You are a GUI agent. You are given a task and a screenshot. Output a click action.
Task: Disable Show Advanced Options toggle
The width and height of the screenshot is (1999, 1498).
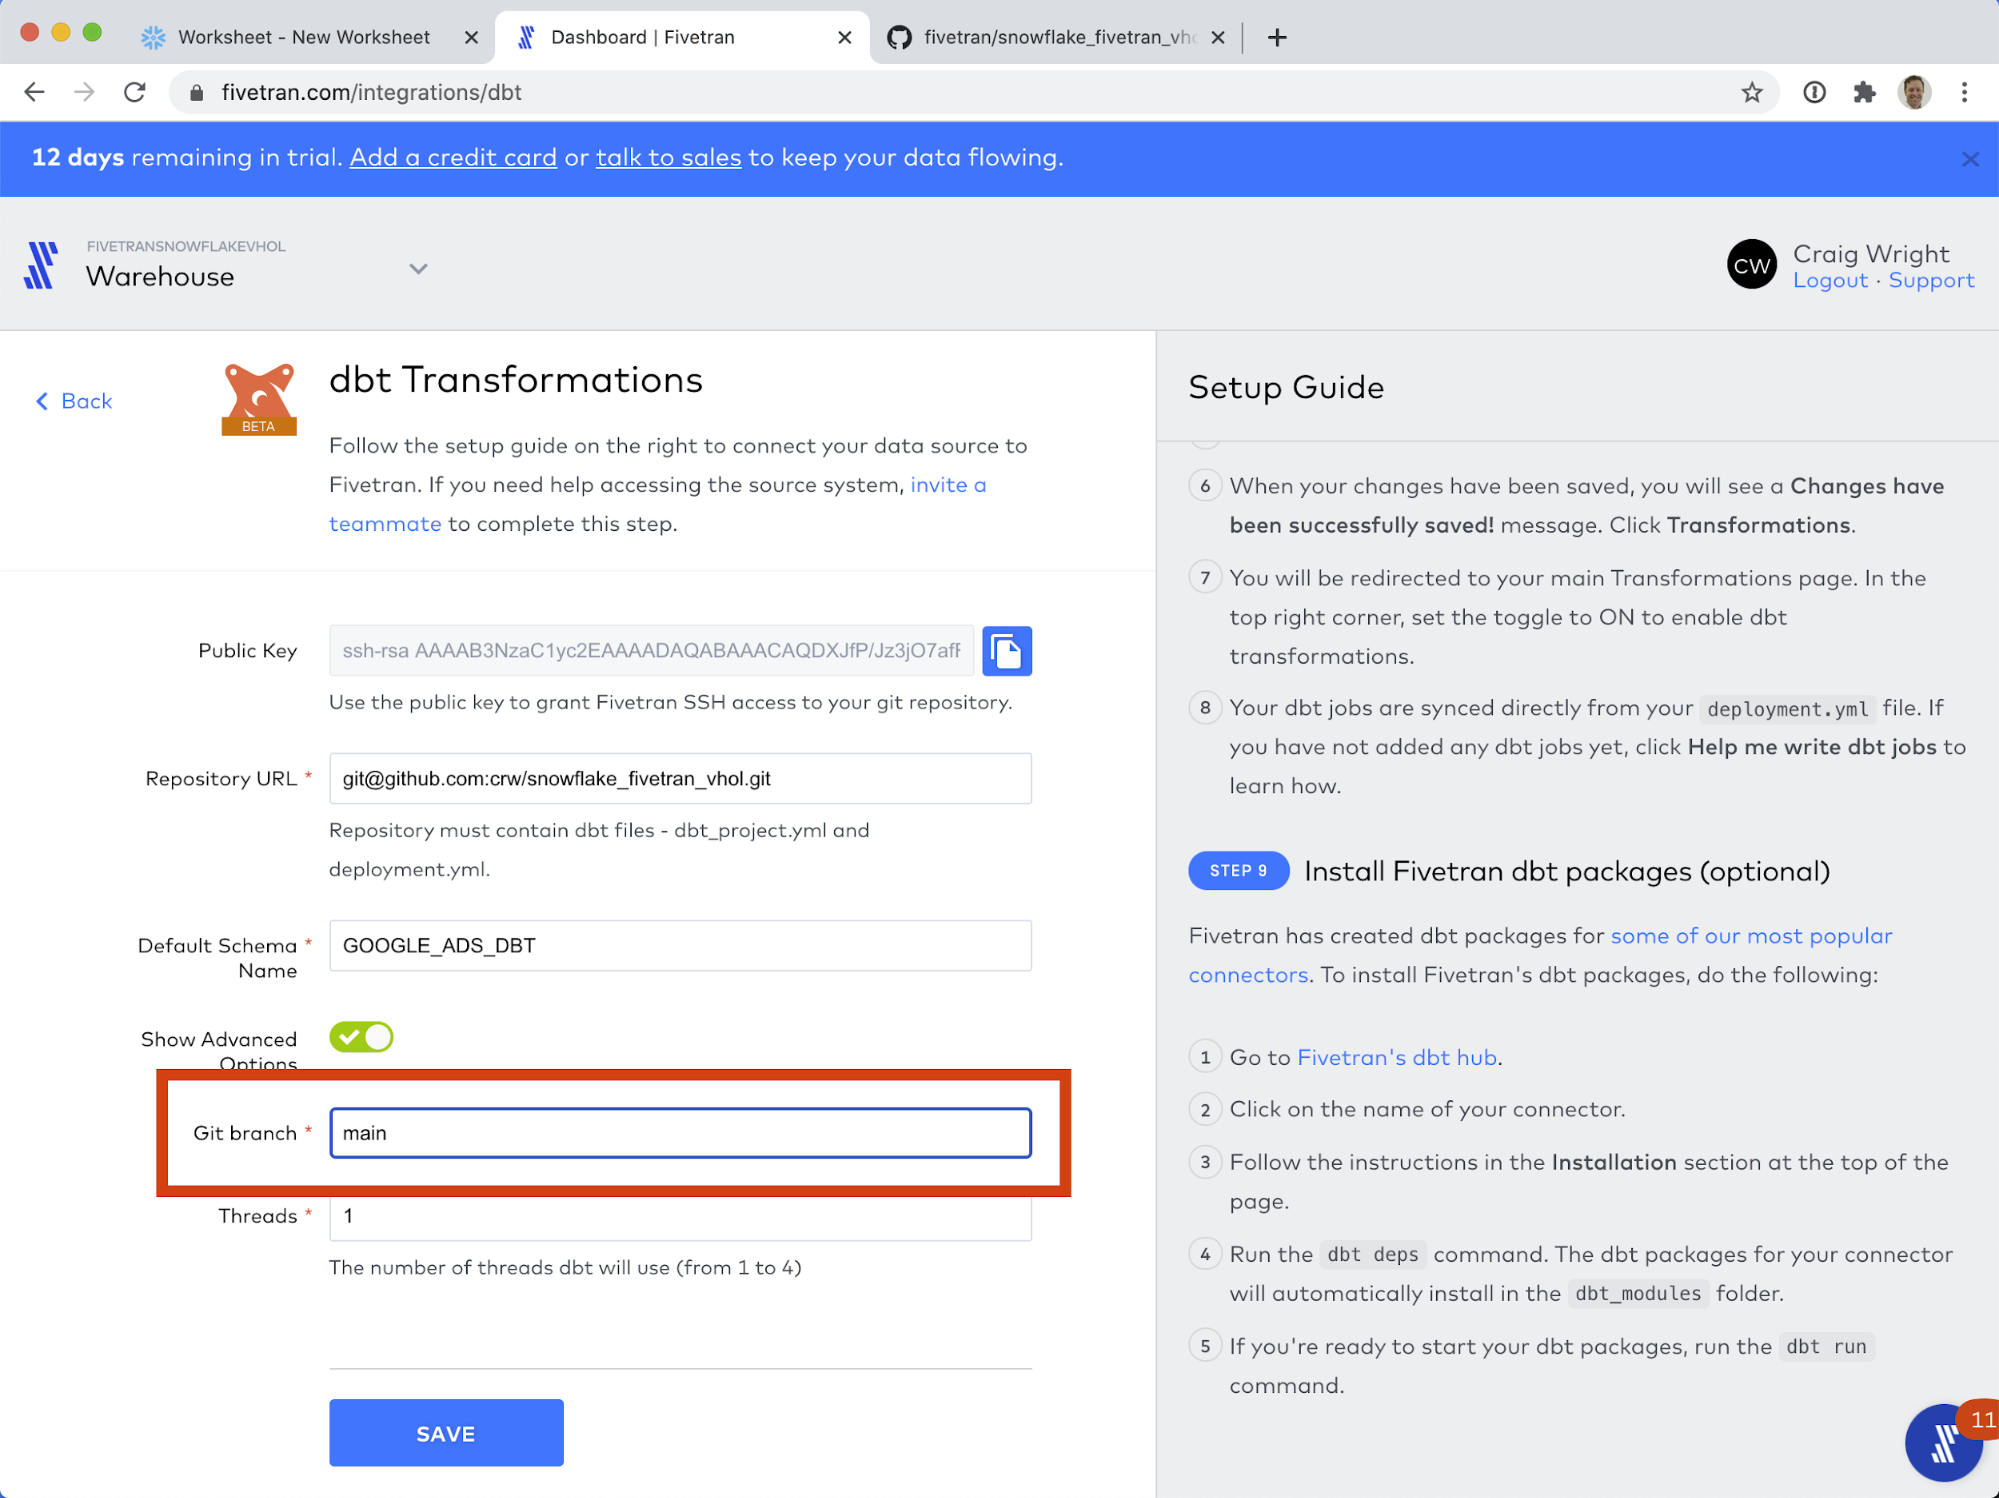click(361, 1037)
